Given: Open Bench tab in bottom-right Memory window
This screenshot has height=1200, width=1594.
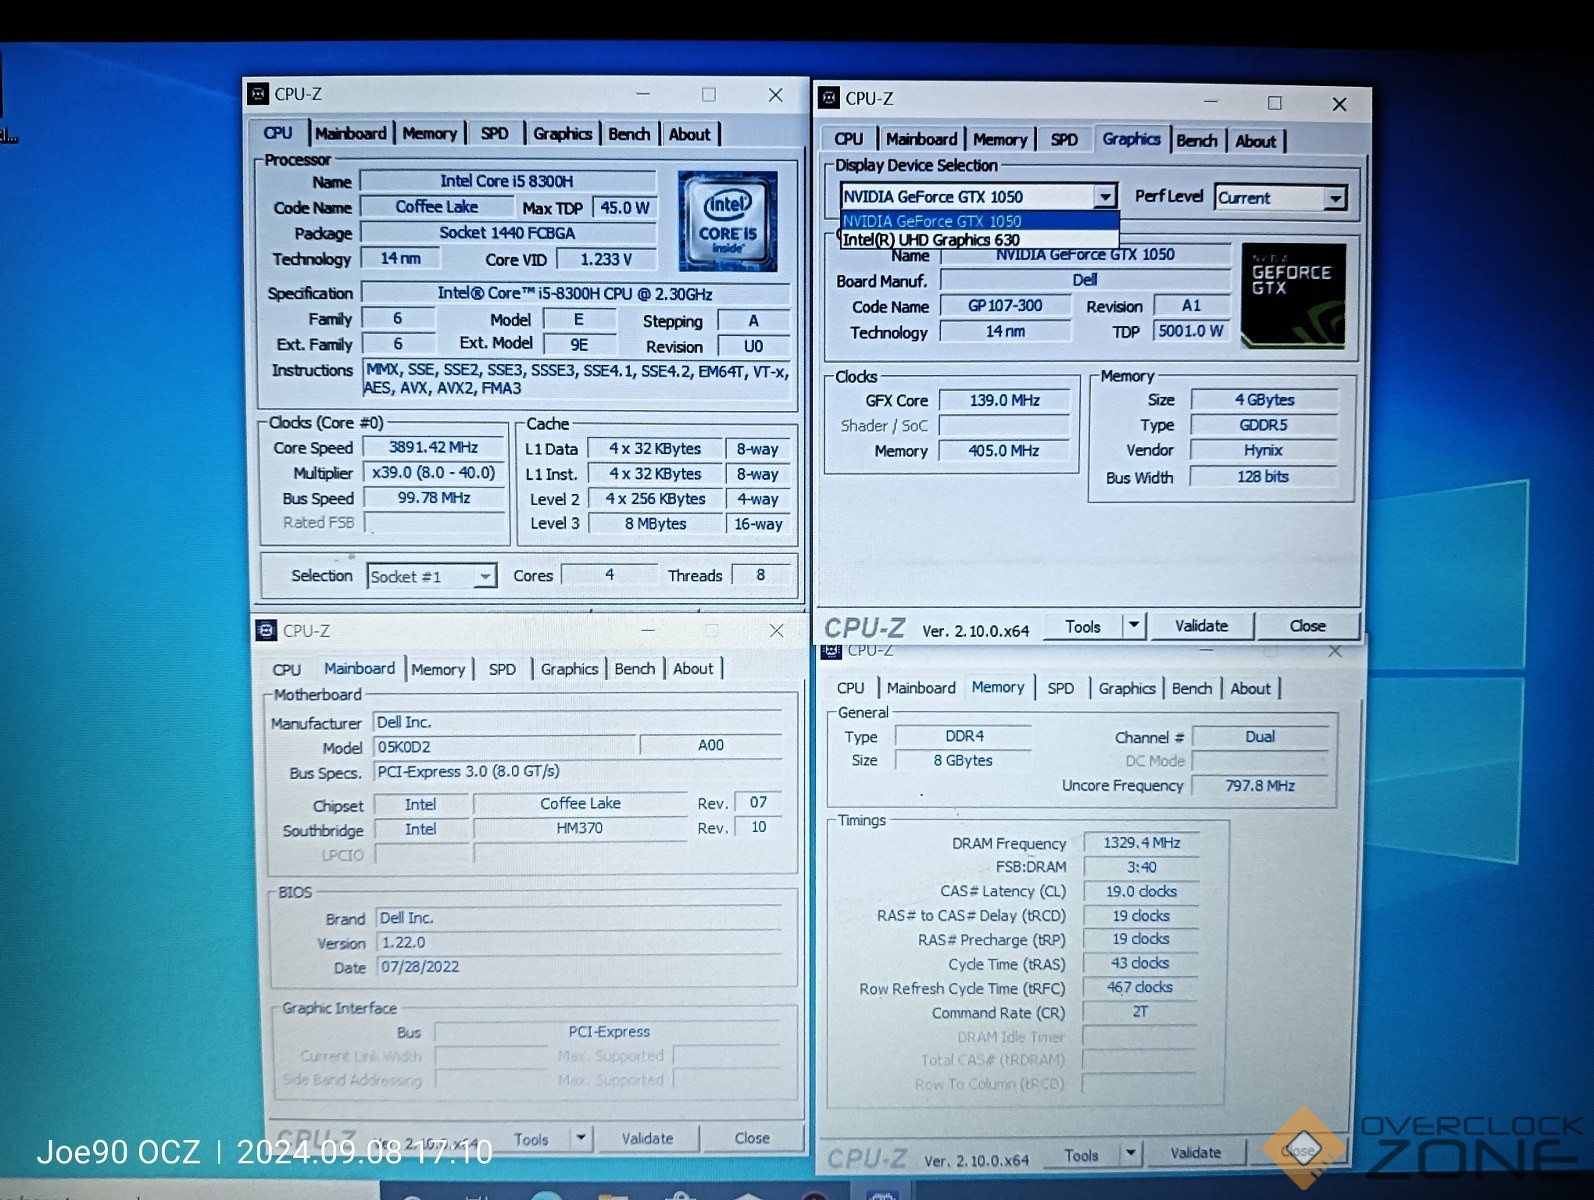Looking at the screenshot, I should click(x=1192, y=688).
